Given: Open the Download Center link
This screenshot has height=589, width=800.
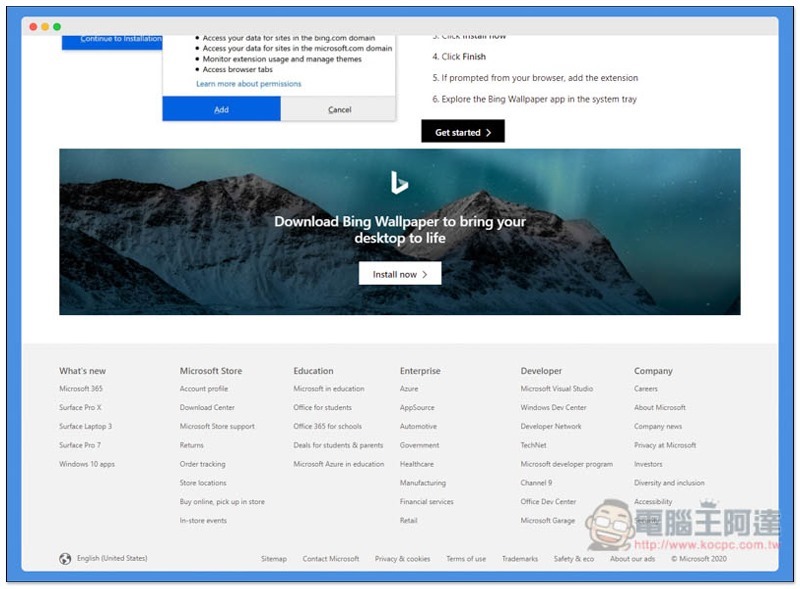Looking at the screenshot, I should point(207,407).
